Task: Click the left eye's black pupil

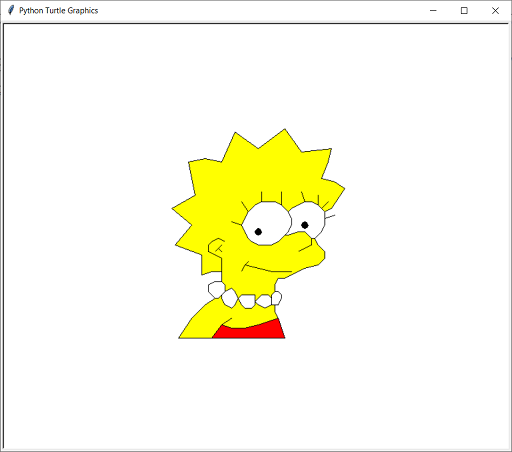Action: (x=258, y=231)
